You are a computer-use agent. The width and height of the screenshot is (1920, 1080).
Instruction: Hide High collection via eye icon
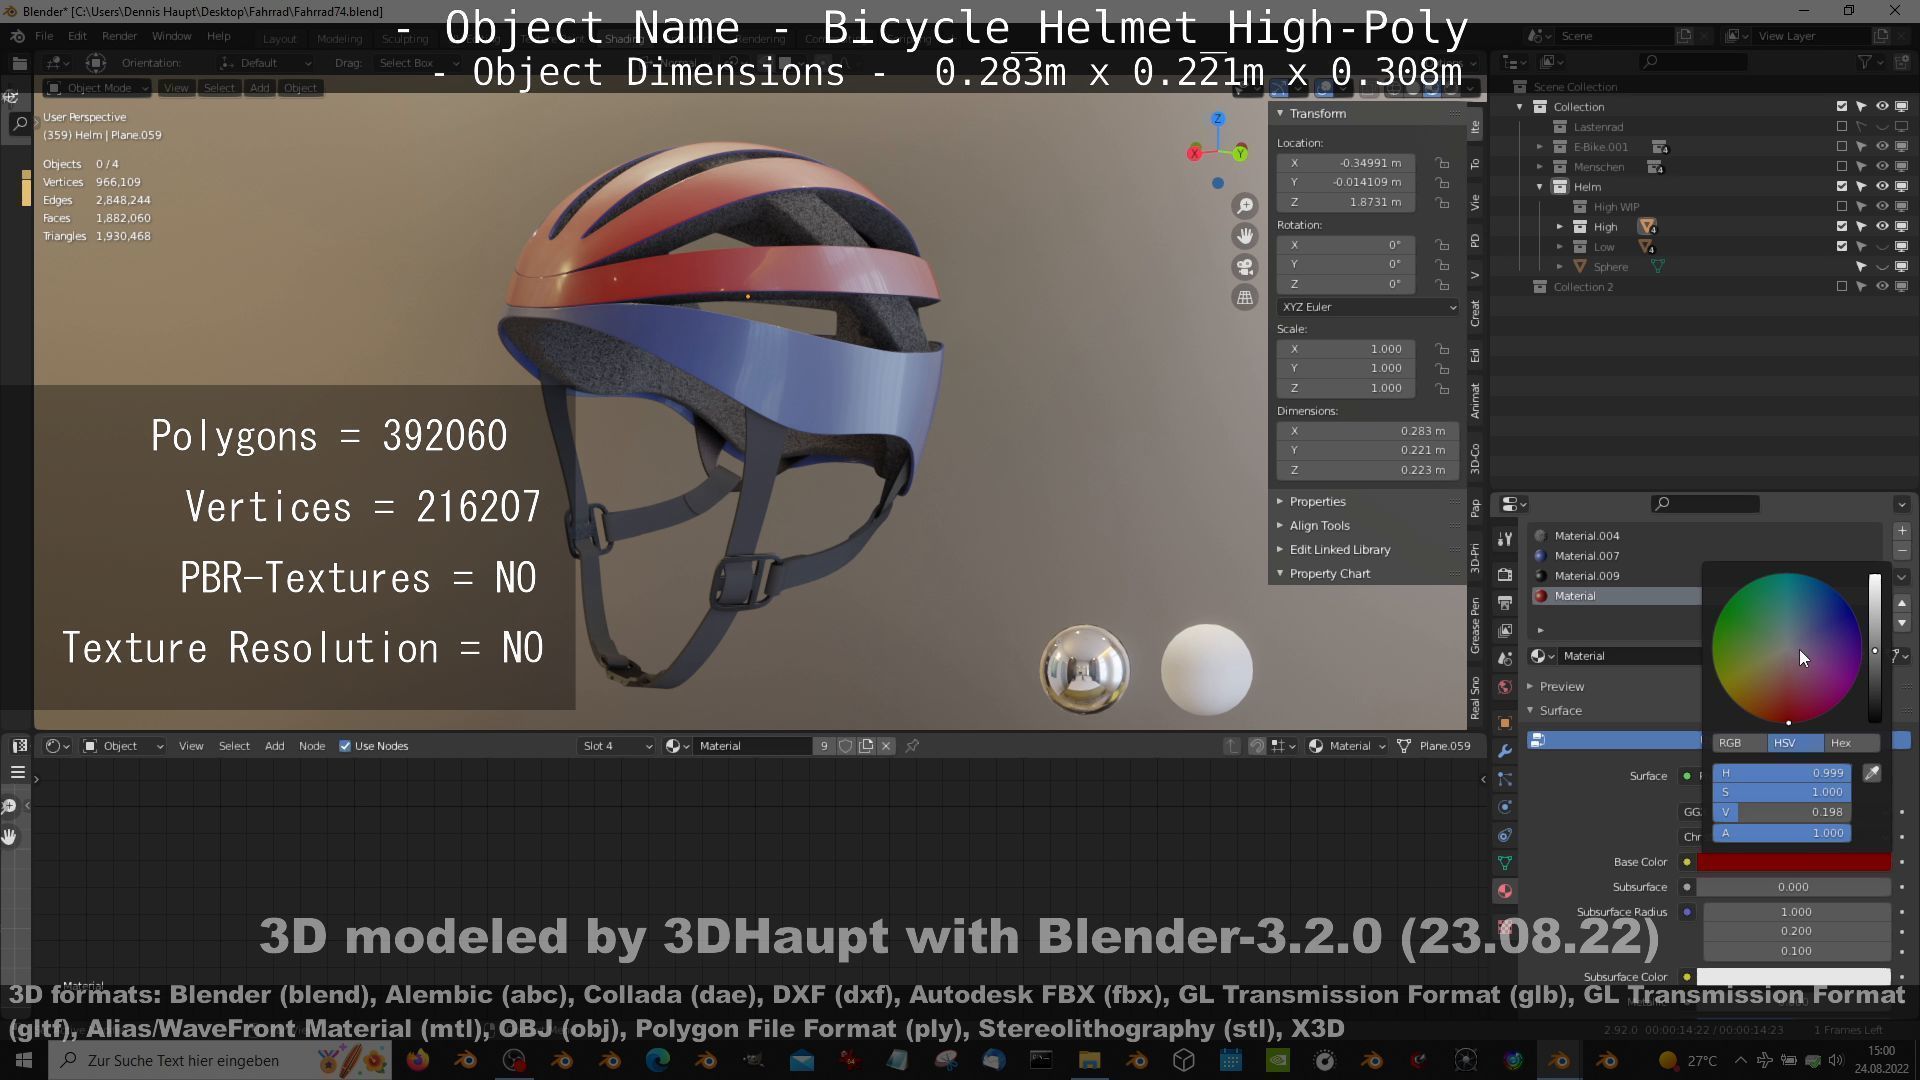(1882, 227)
